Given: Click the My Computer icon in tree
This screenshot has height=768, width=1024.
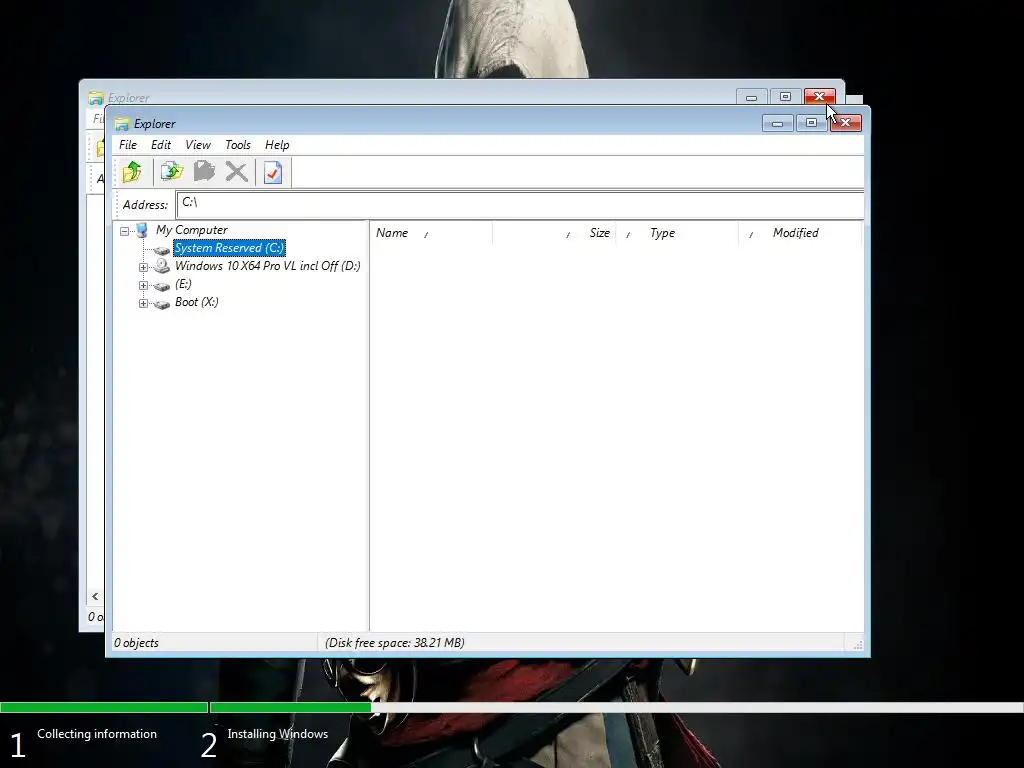Looking at the screenshot, I should pyautogui.click(x=142, y=230).
